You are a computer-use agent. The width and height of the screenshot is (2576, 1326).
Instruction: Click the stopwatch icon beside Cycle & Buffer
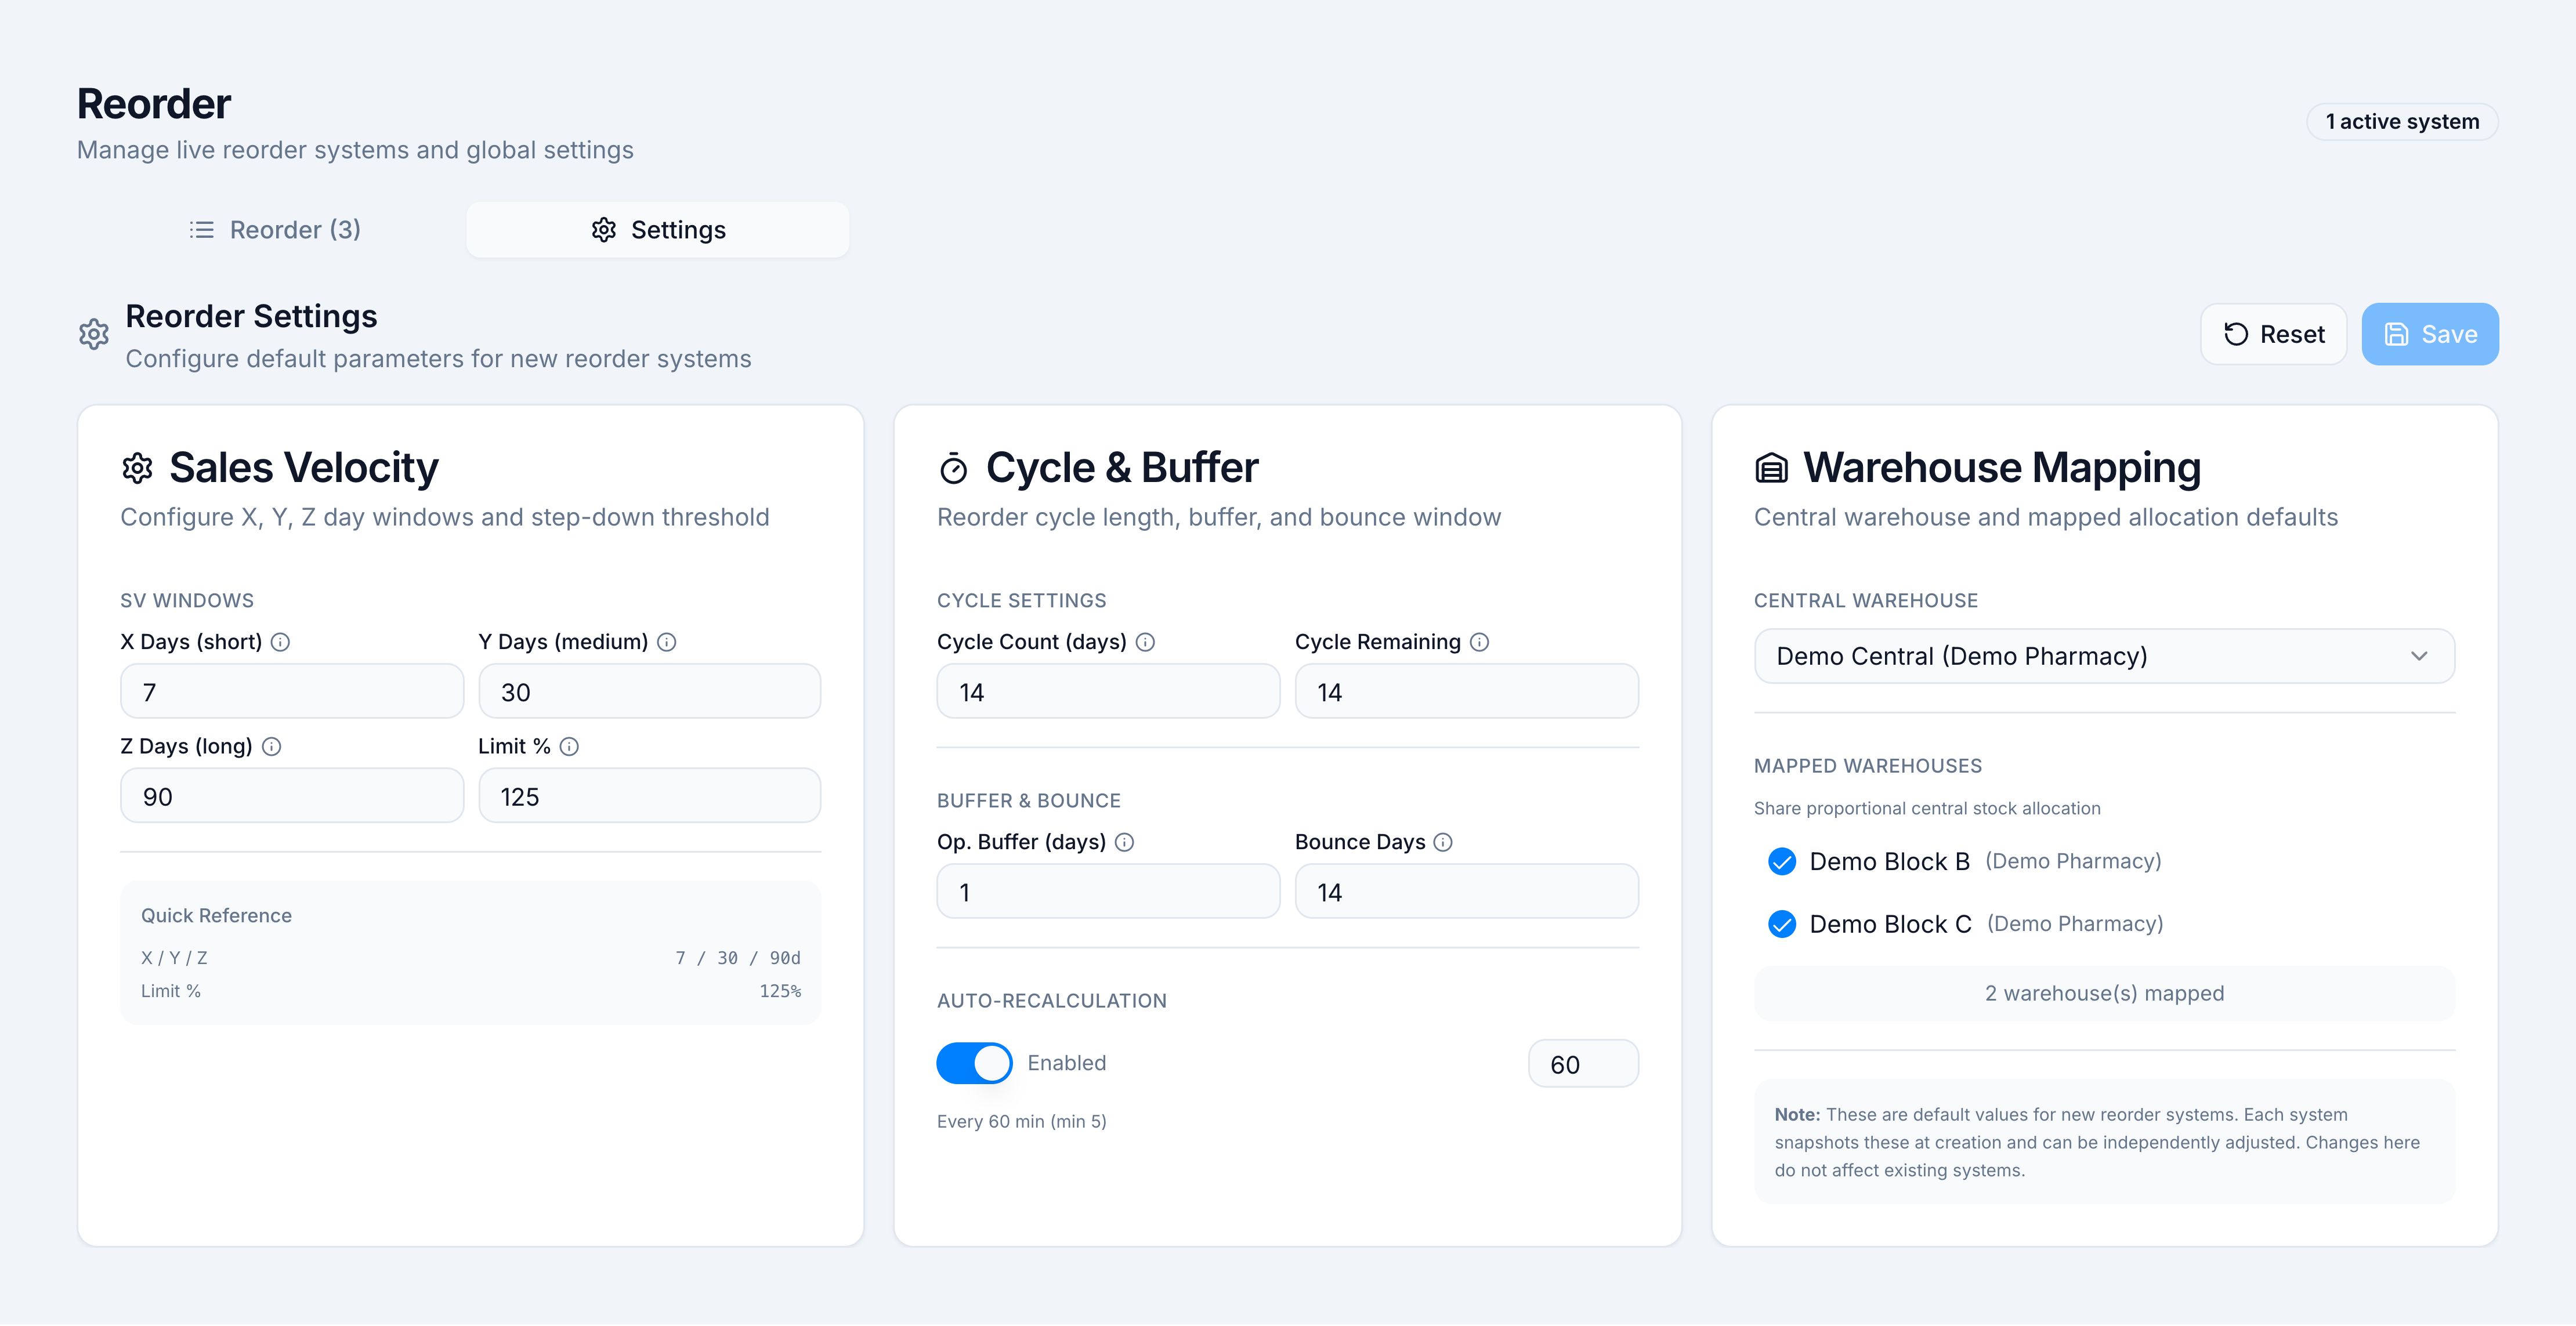[954, 468]
